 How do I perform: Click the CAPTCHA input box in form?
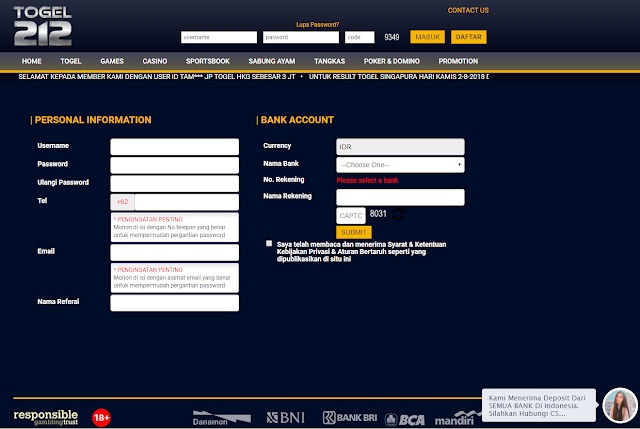(351, 216)
